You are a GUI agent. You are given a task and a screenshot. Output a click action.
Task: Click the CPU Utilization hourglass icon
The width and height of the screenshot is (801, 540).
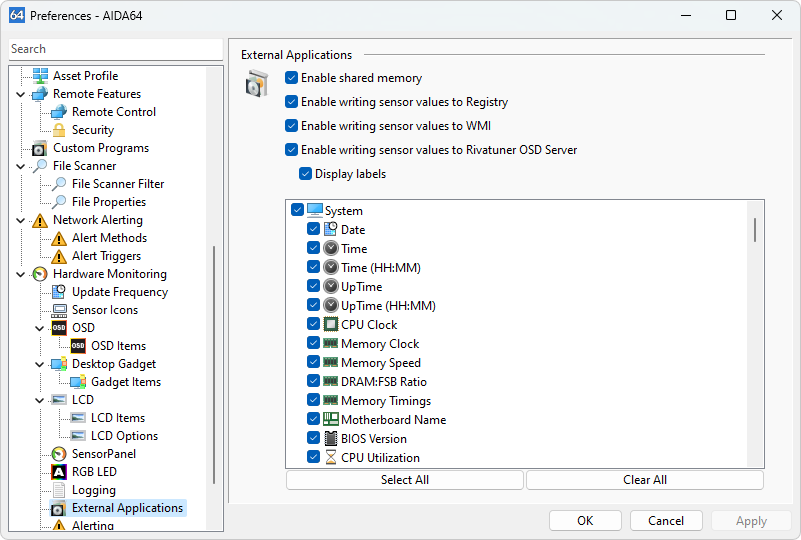[x=331, y=458]
